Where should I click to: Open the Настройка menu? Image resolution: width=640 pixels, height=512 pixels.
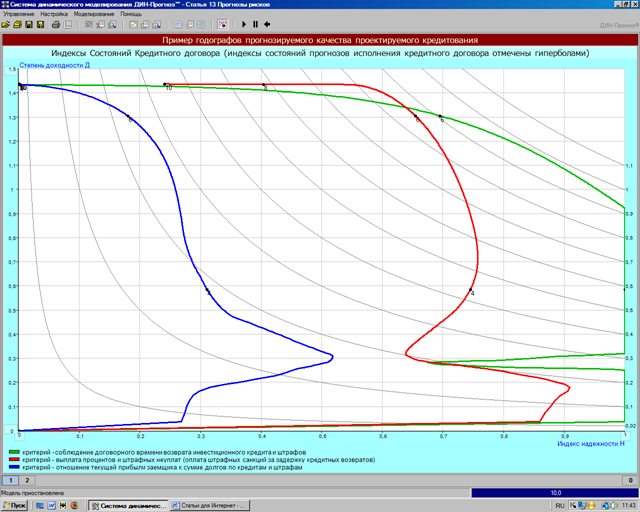click(54, 15)
